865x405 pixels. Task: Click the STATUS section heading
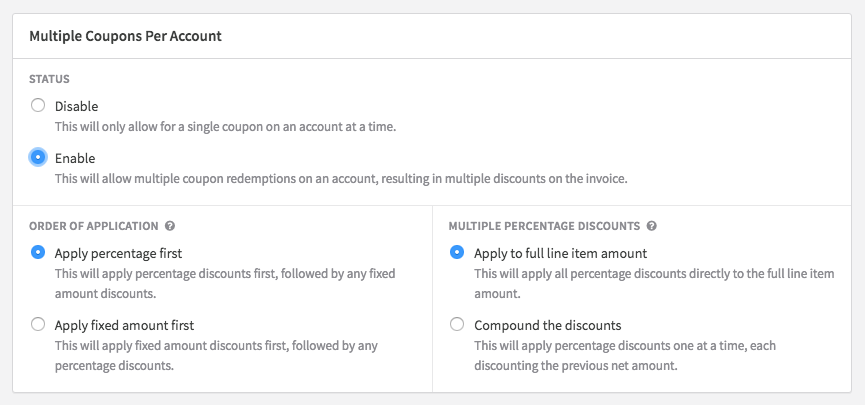click(49, 78)
